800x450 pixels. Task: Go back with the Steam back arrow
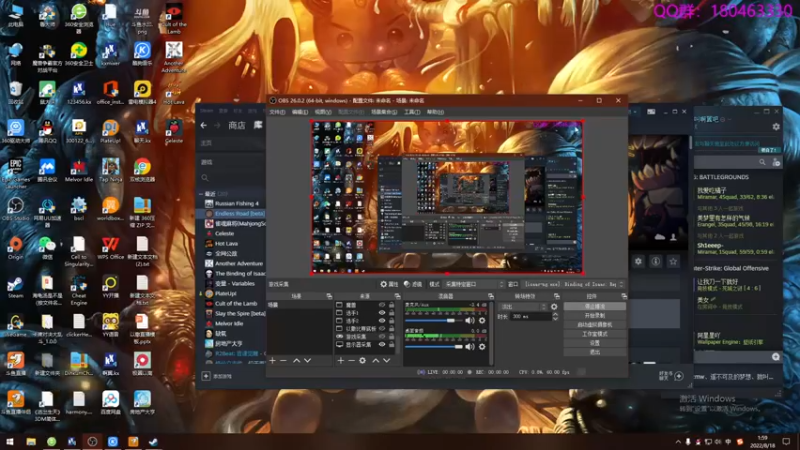(204, 125)
